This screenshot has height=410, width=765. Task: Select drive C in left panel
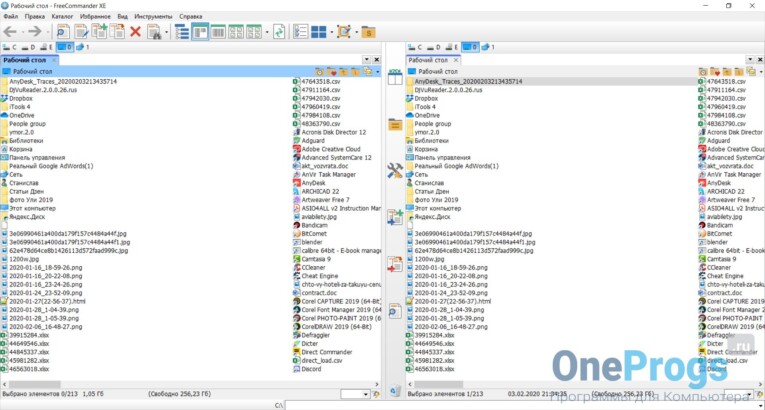9,47
